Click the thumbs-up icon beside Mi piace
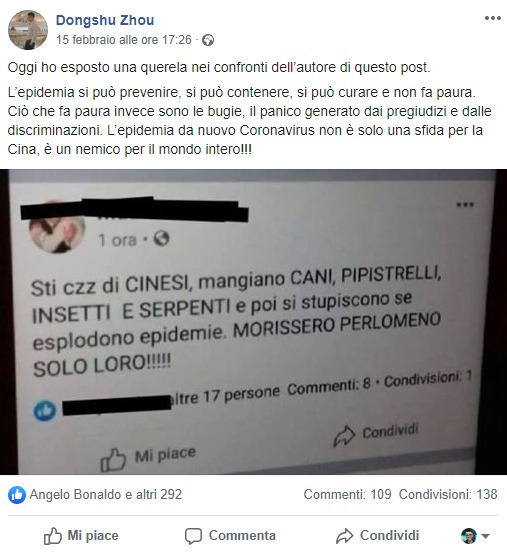Image resolution: width=507 pixels, height=554 pixels. coord(53,536)
